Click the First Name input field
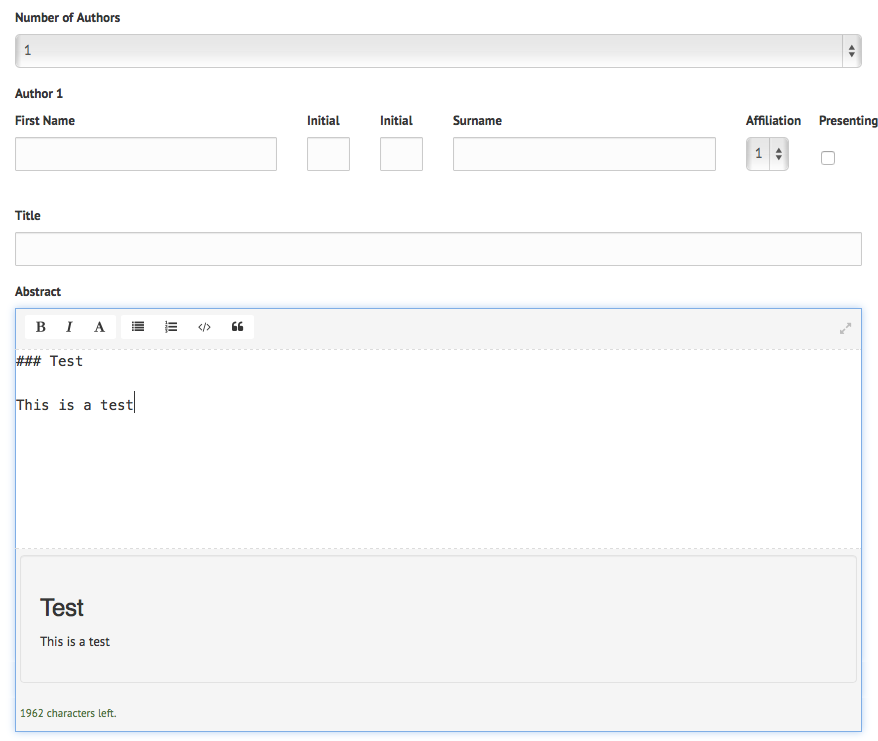The width and height of the screenshot is (878, 741). point(146,154)
